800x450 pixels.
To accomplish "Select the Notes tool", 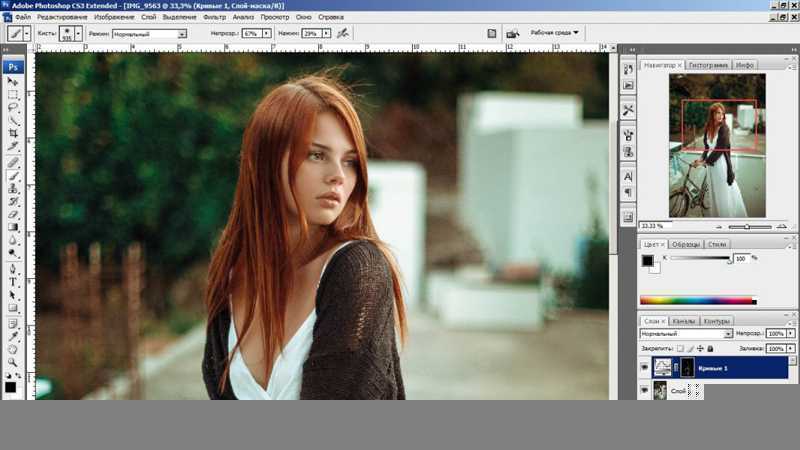I will click(13, 323).
